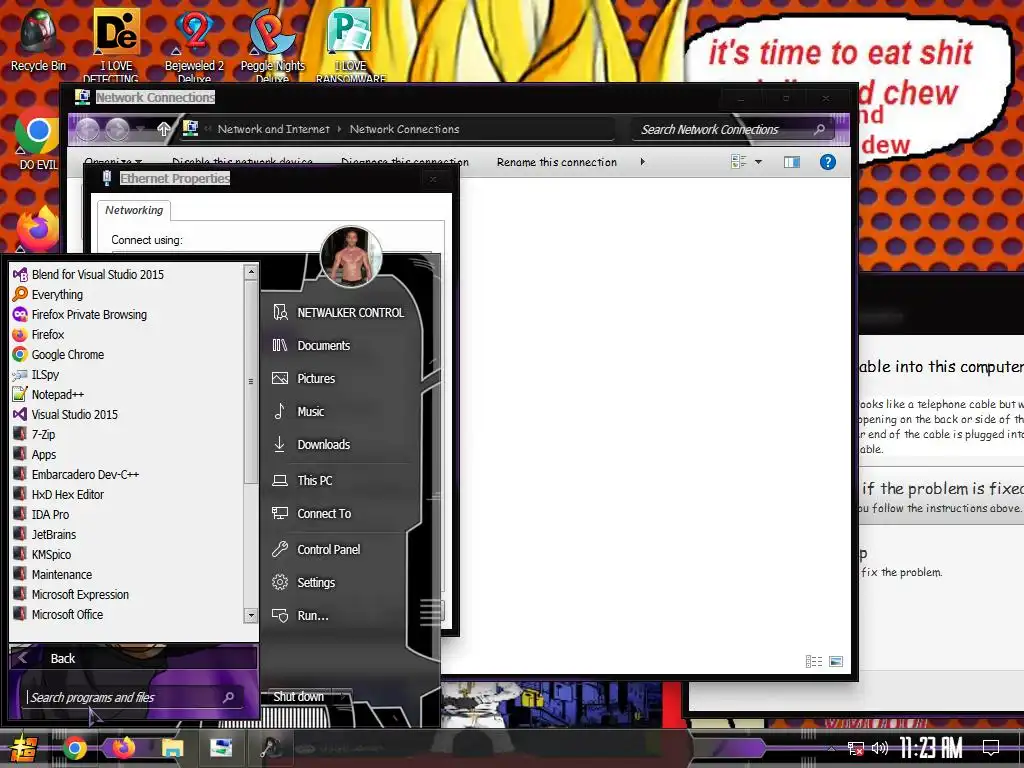Switch to details view icon in Network Connections
Viewport: 1024px width, 768px height.
[x=814, y=662]
